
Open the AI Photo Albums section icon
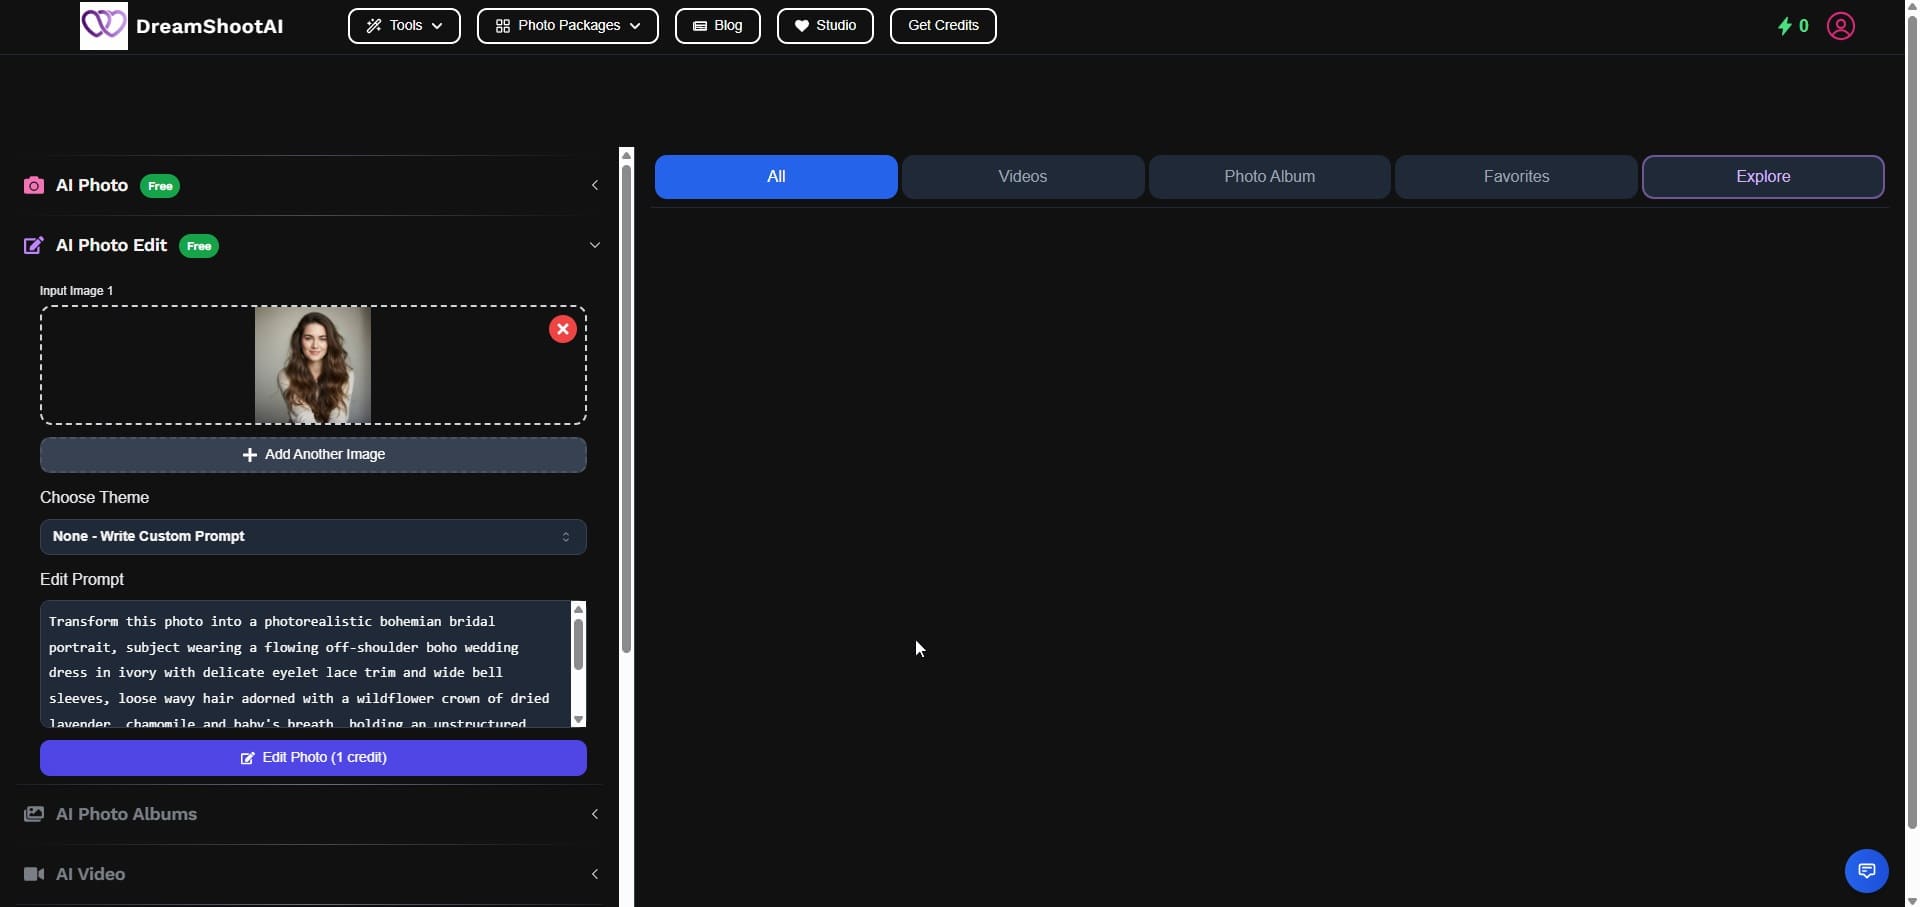(x=34, y=814)
